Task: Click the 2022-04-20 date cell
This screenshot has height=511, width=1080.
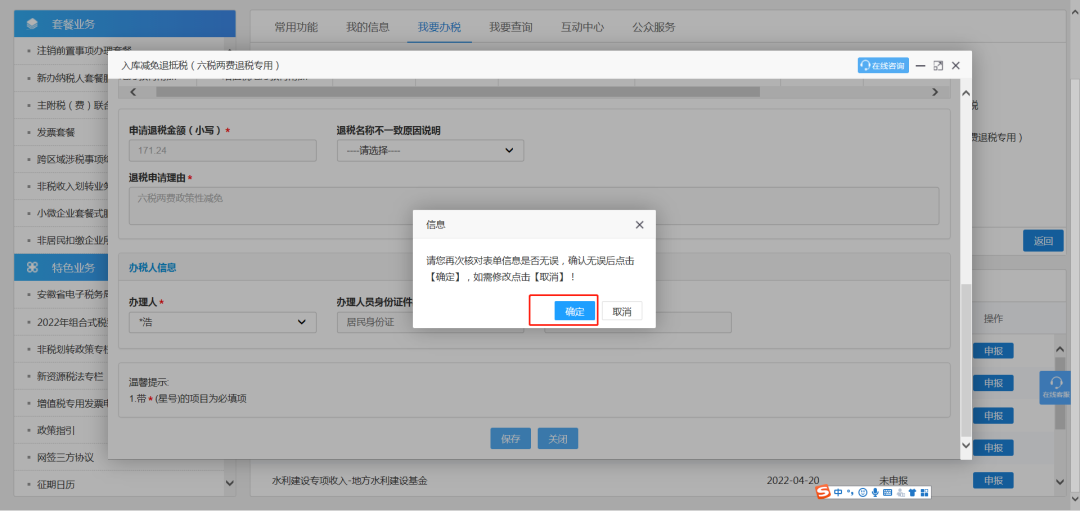Action: click(x=793, y=480)
